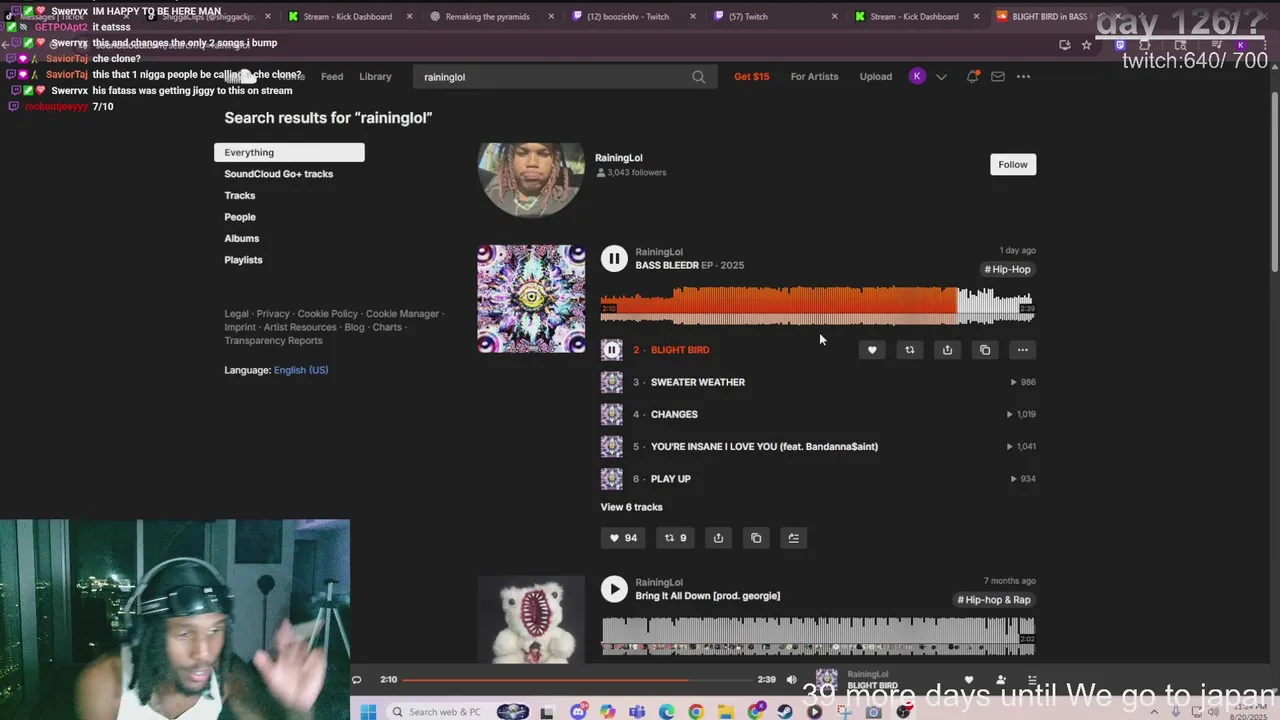Filter results by Playlists
This screenshot has height=720, width=1280.
click(x=243, y=260)
